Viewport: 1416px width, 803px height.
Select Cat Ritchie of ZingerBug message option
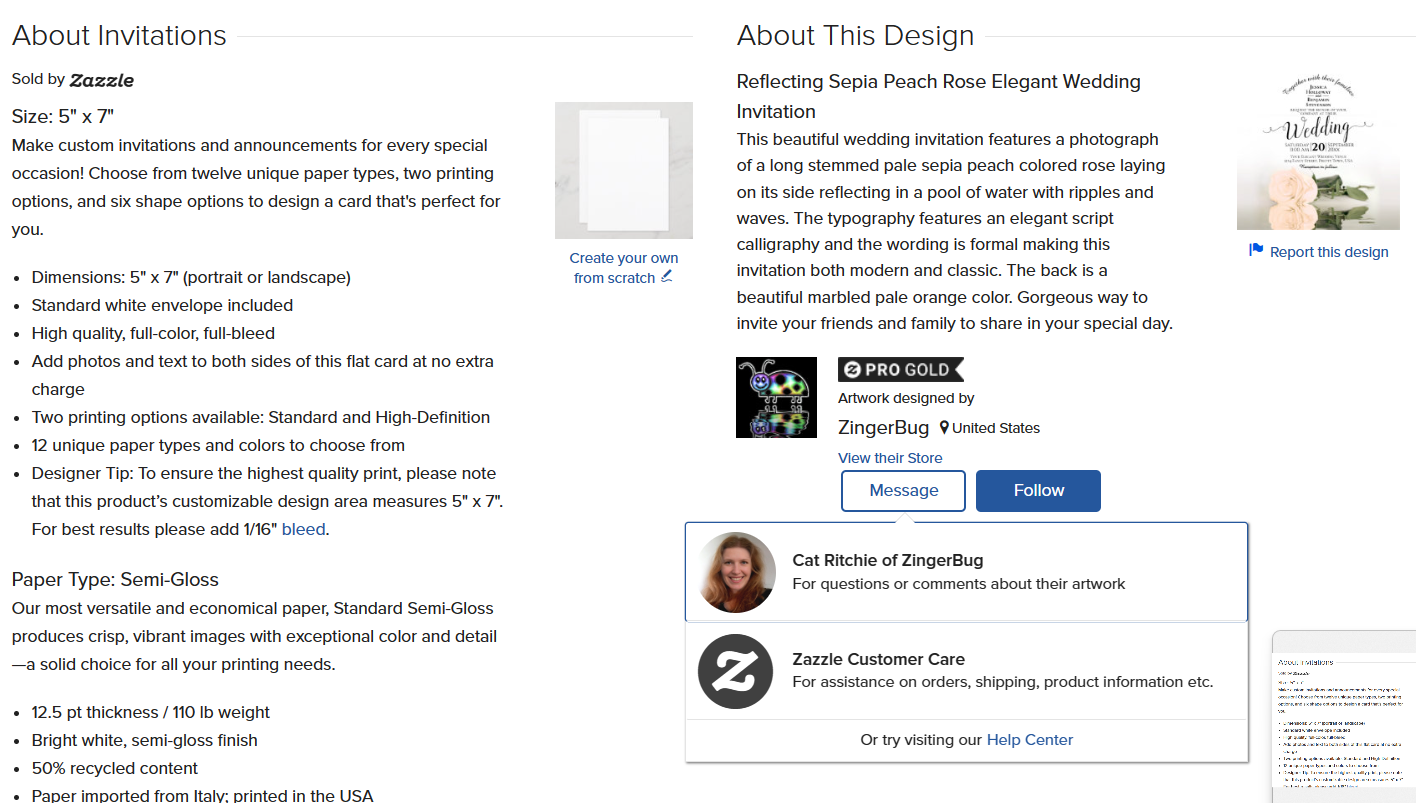point(966,572)
